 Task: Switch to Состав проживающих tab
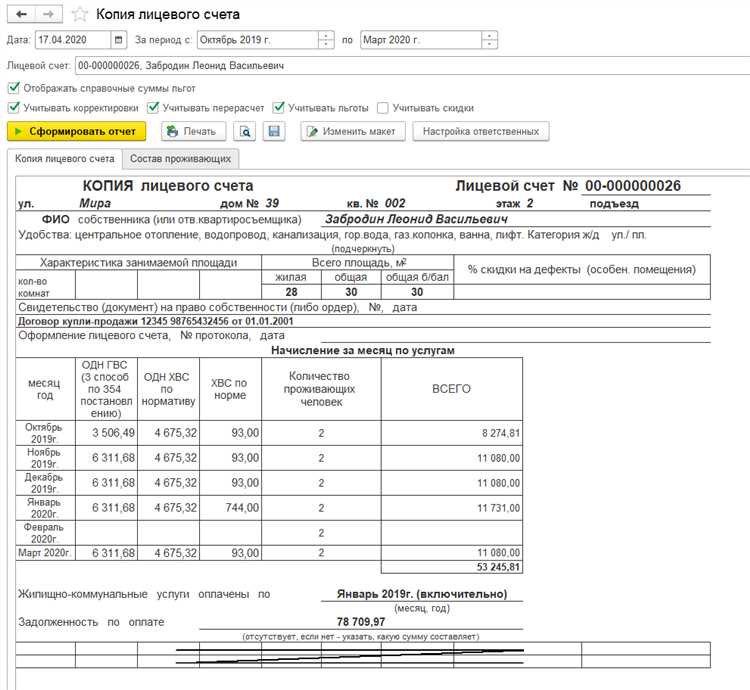click(x=181, y=159)
